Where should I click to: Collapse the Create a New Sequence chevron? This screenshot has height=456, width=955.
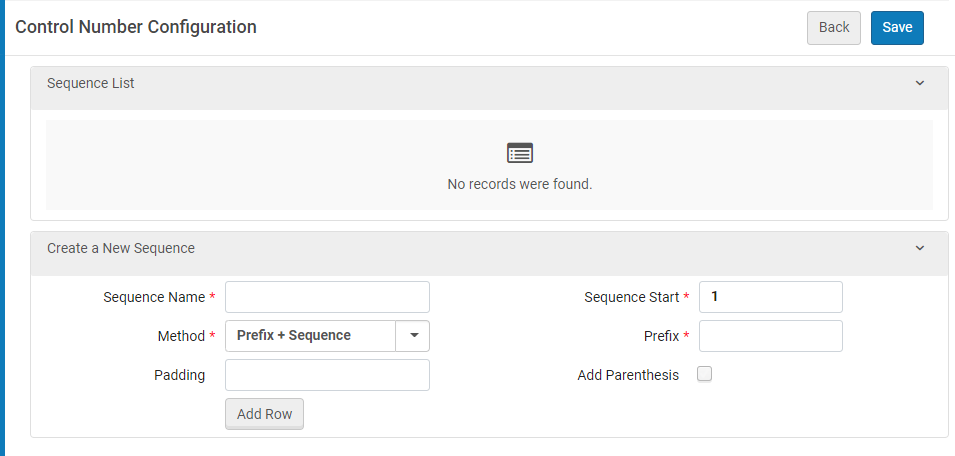[920, 248]
